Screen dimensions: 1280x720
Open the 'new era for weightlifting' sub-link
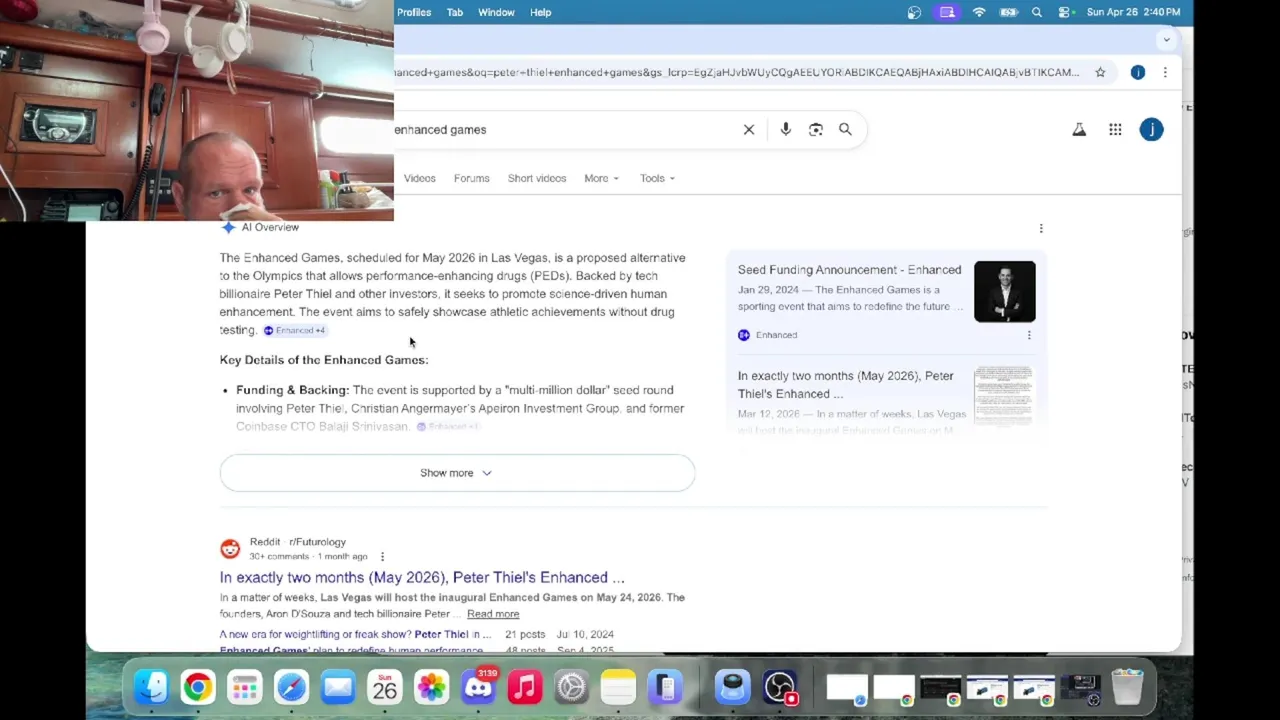[356, 634]
